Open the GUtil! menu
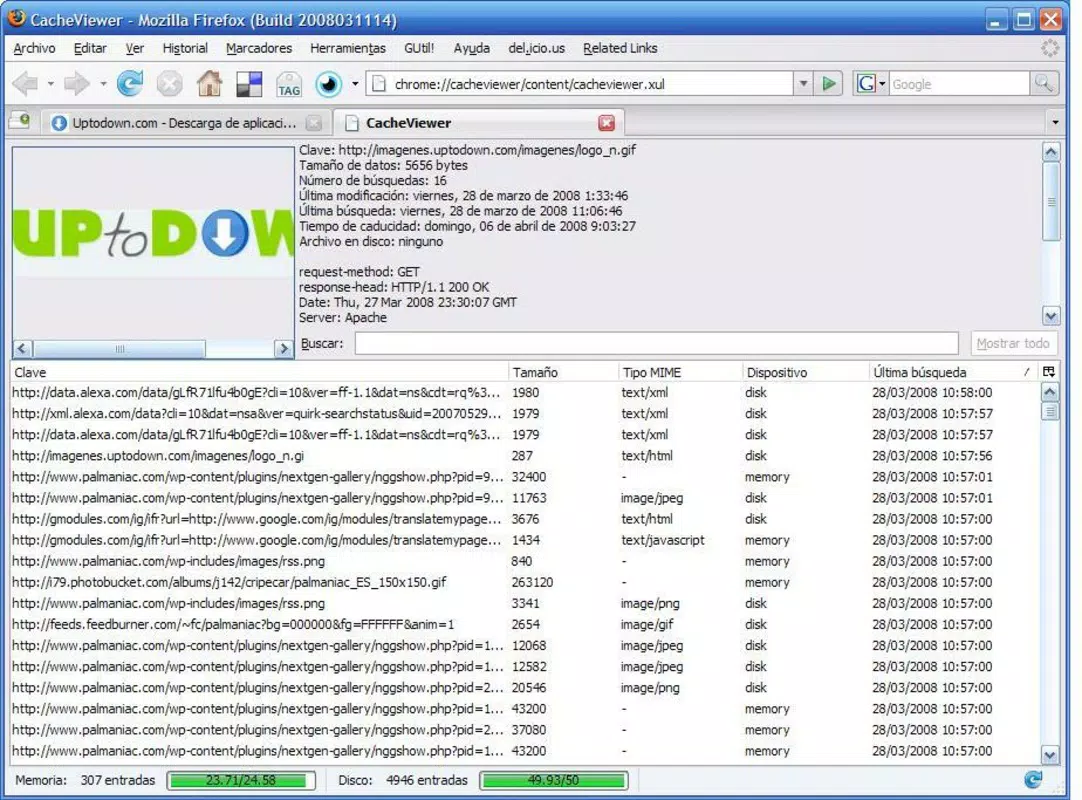This screenshot has width=1082, height=800. 419,48
